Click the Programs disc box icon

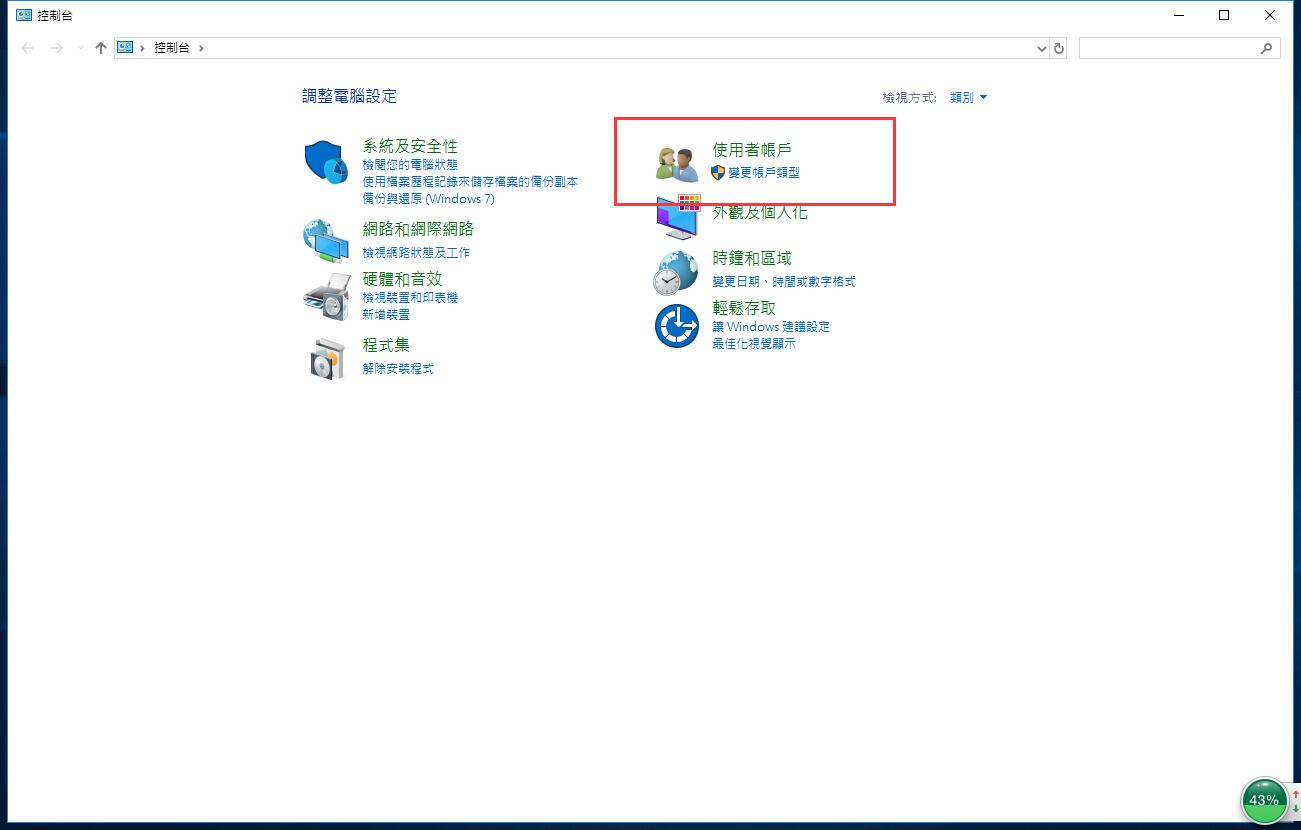(326, 358)
